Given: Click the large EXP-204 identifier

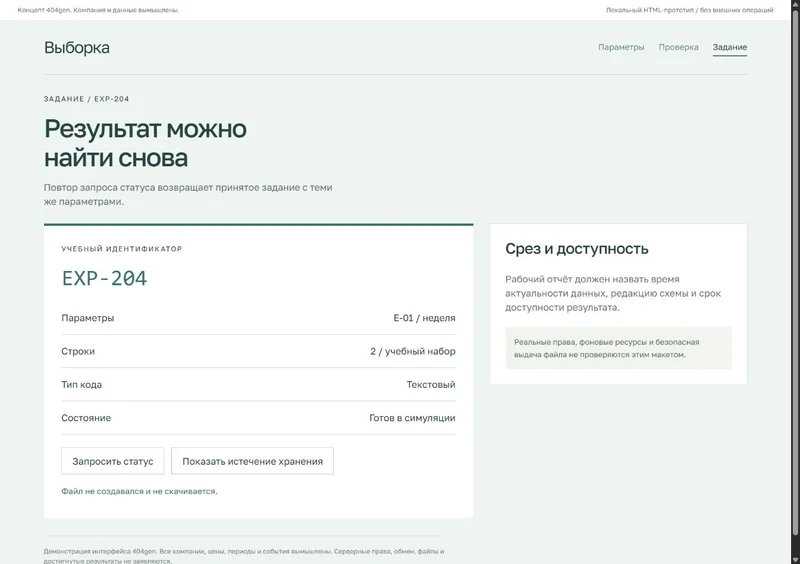Looking at the screenshot, I should [x=104, y=278].
